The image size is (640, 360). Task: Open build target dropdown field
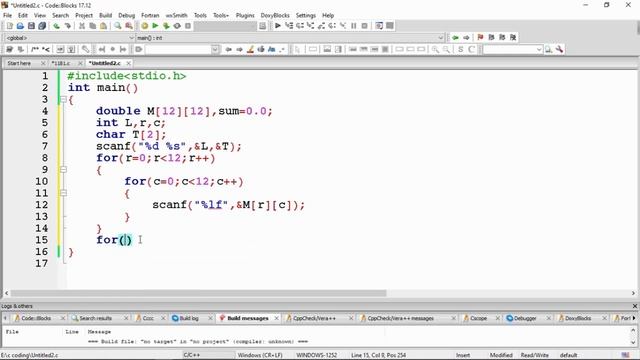225,26
